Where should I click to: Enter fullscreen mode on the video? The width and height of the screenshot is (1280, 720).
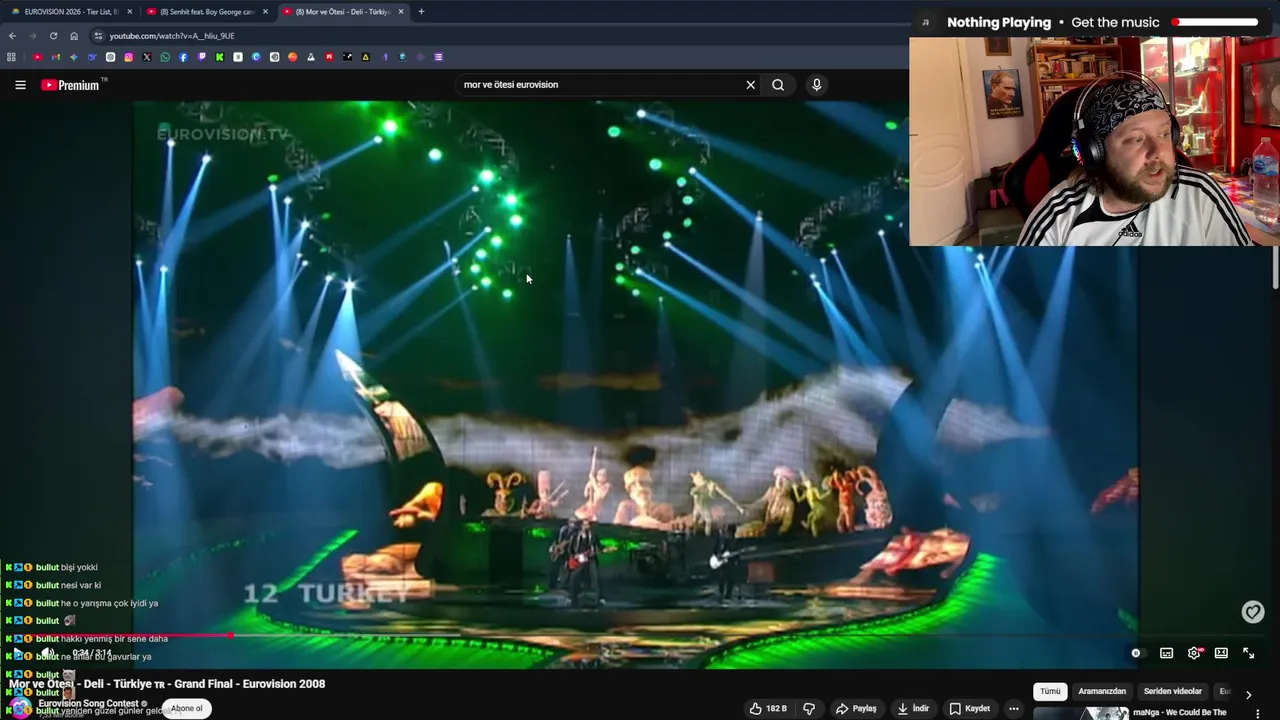tap(1249, 653)
